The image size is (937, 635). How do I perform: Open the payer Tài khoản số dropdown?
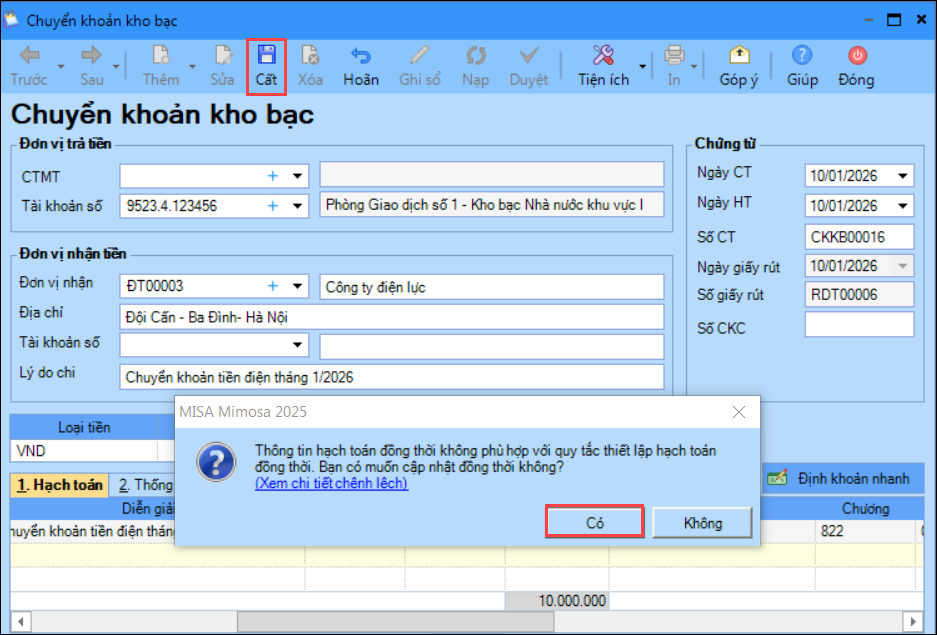pyautogui.click(x=297, y=206)
